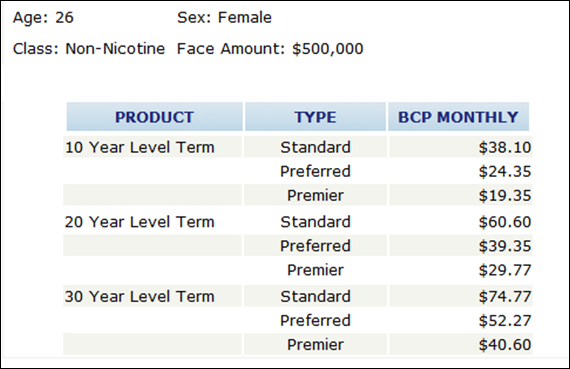Click the Sex: Female label

pyautogui.click(x=224, y=17)
